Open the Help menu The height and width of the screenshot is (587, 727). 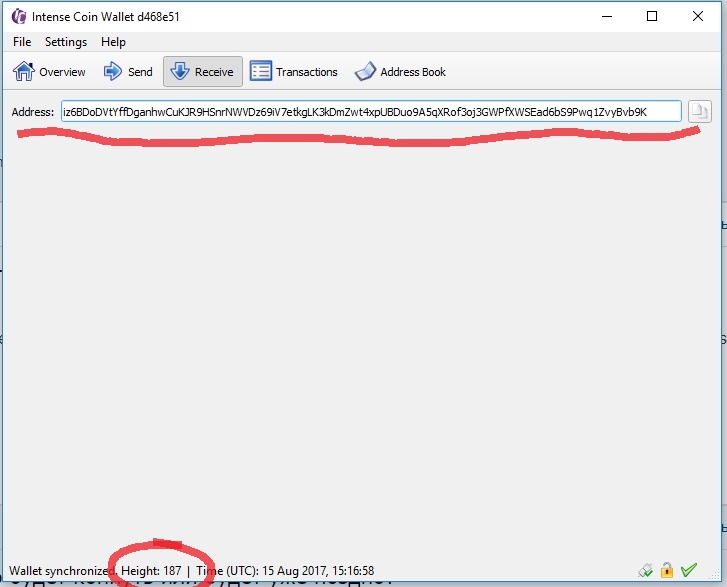click(x=113, y=42)
